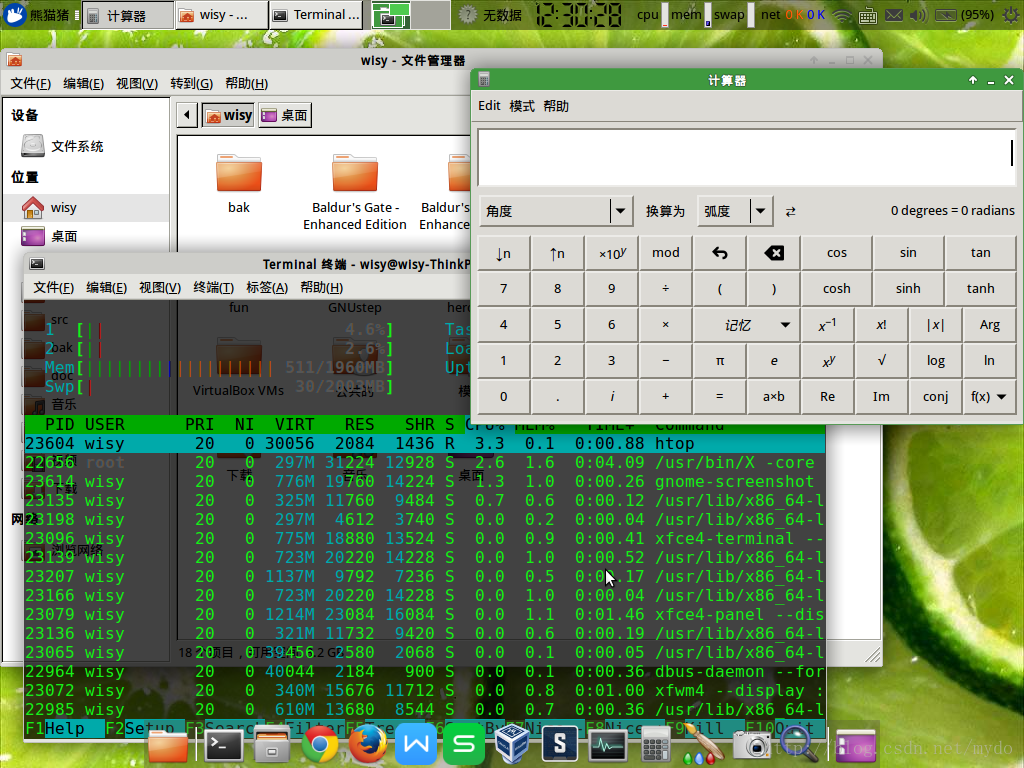This screenshot has width=1024, height=768.
Task: Toggle the workspace switcher in top panel
Action: [x=411, y=15]
